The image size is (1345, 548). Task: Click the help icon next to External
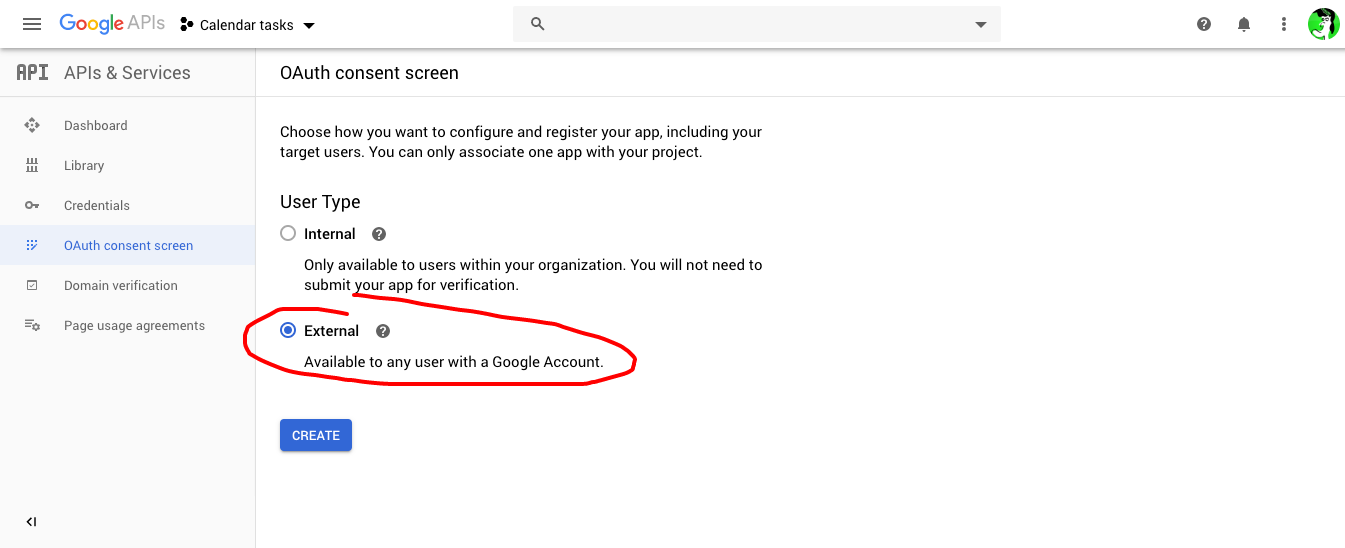382,331
